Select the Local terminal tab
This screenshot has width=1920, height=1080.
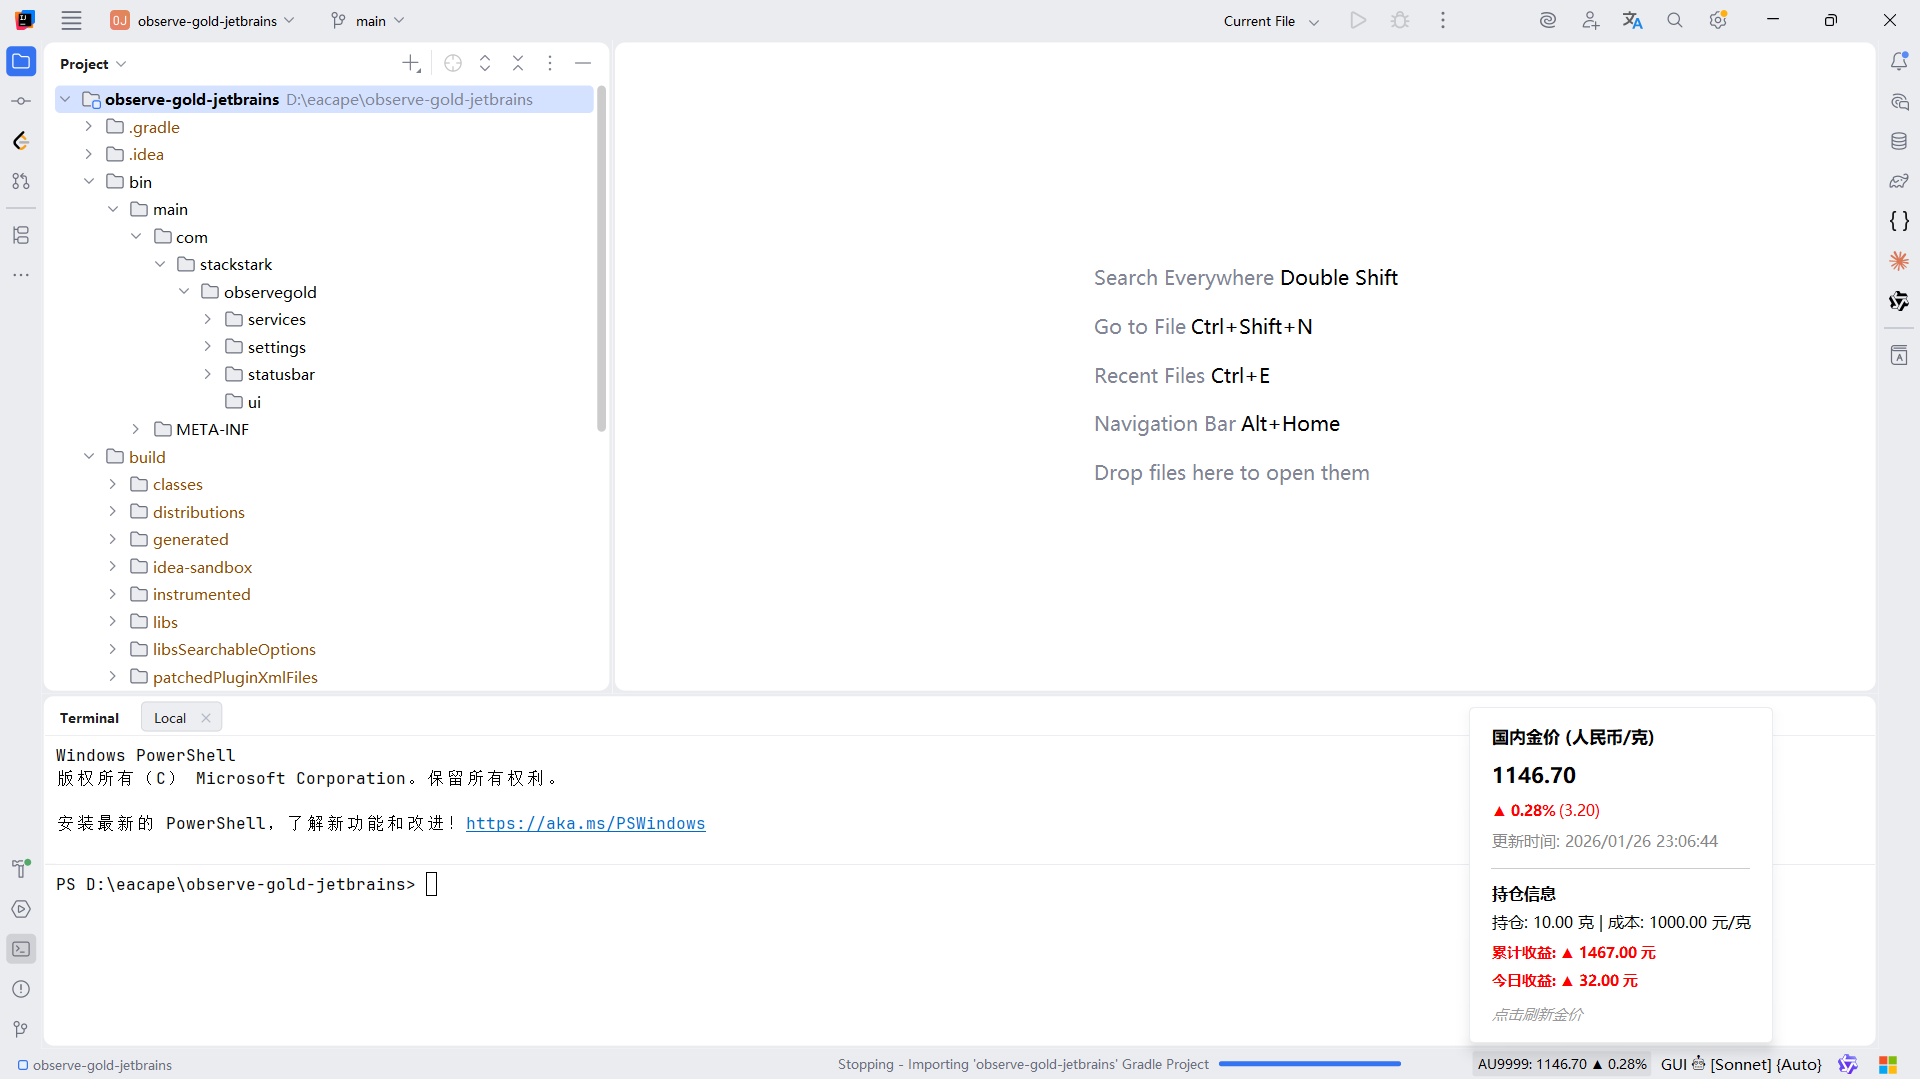(x=170, y=718)
